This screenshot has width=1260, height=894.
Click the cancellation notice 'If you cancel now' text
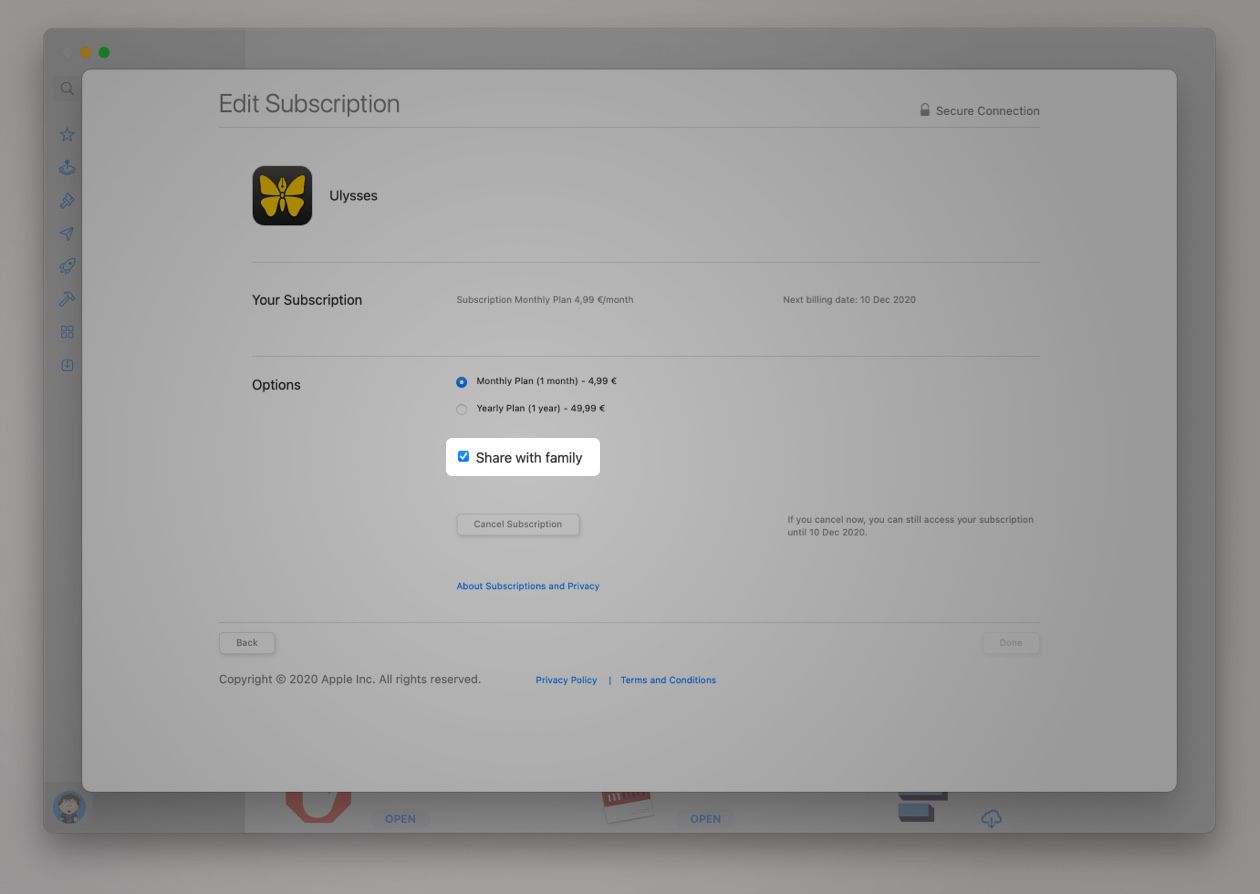pos(910,526)
